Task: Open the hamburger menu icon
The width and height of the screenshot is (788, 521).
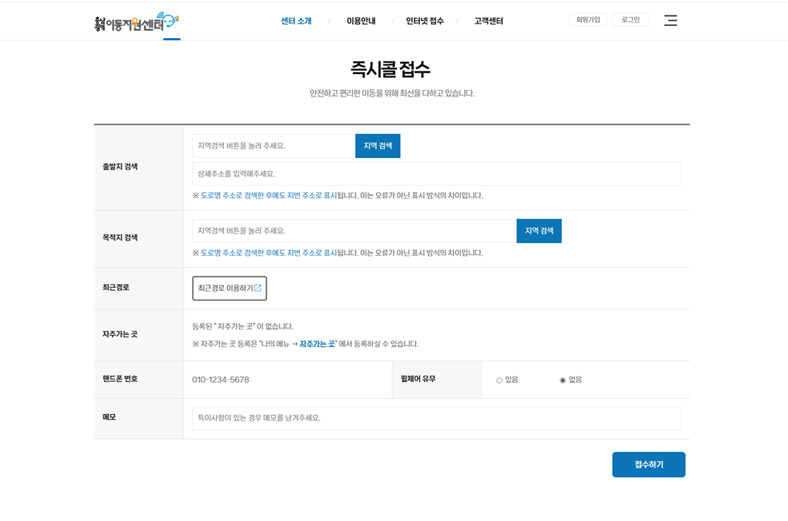Action: click(670, 20)
